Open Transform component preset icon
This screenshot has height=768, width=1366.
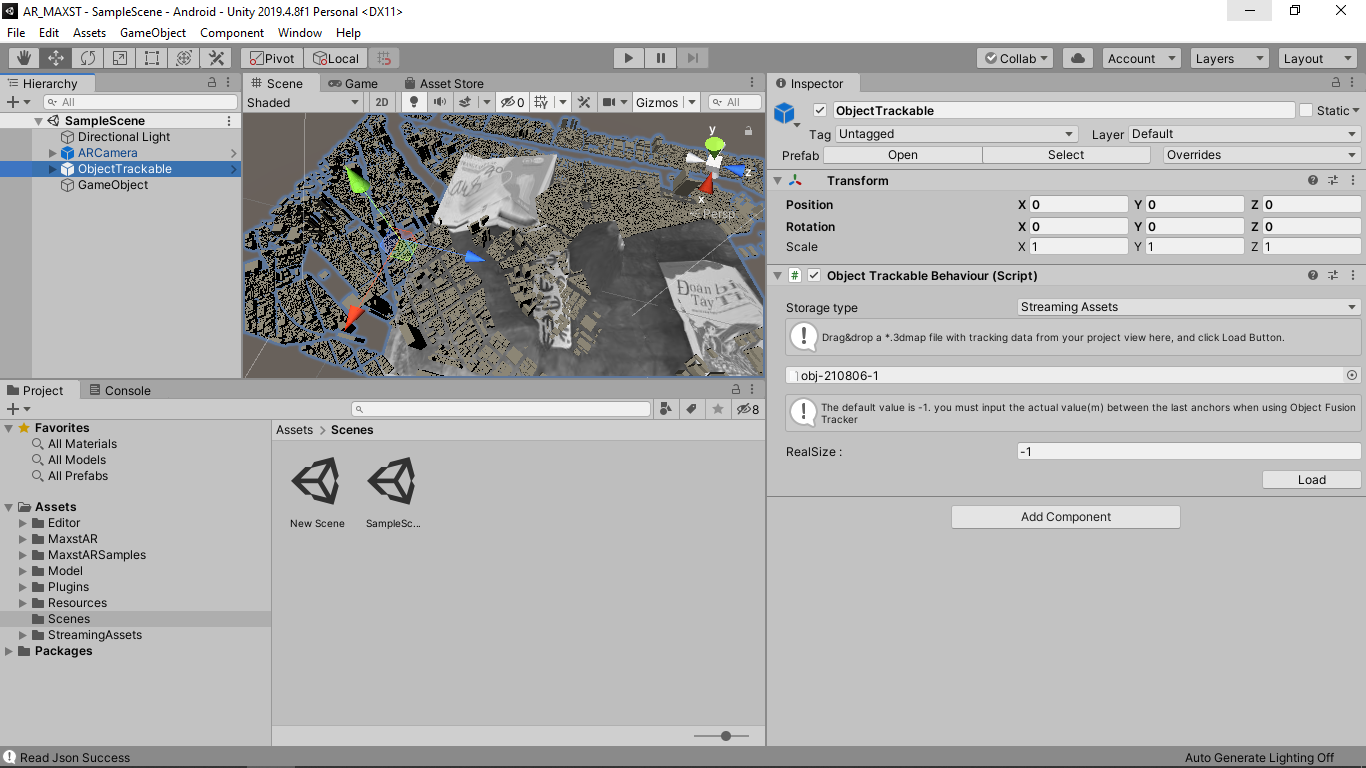tap(1333, 180)
